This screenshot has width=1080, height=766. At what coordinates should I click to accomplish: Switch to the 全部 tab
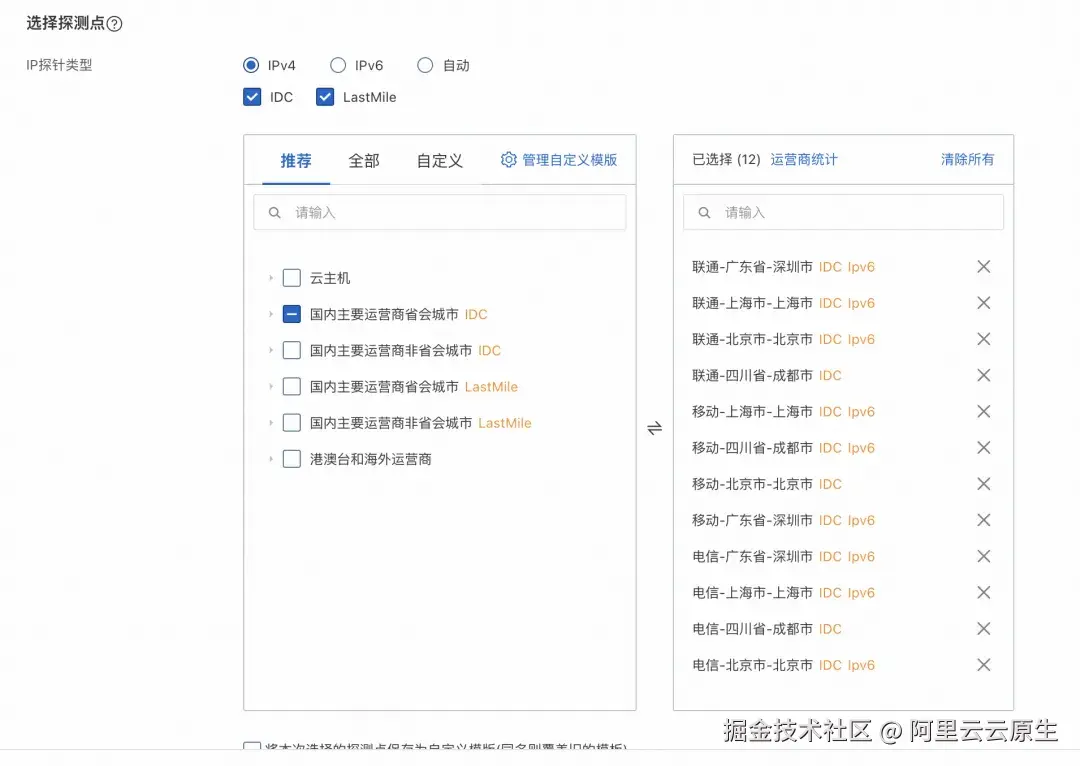tap(363, 160)
